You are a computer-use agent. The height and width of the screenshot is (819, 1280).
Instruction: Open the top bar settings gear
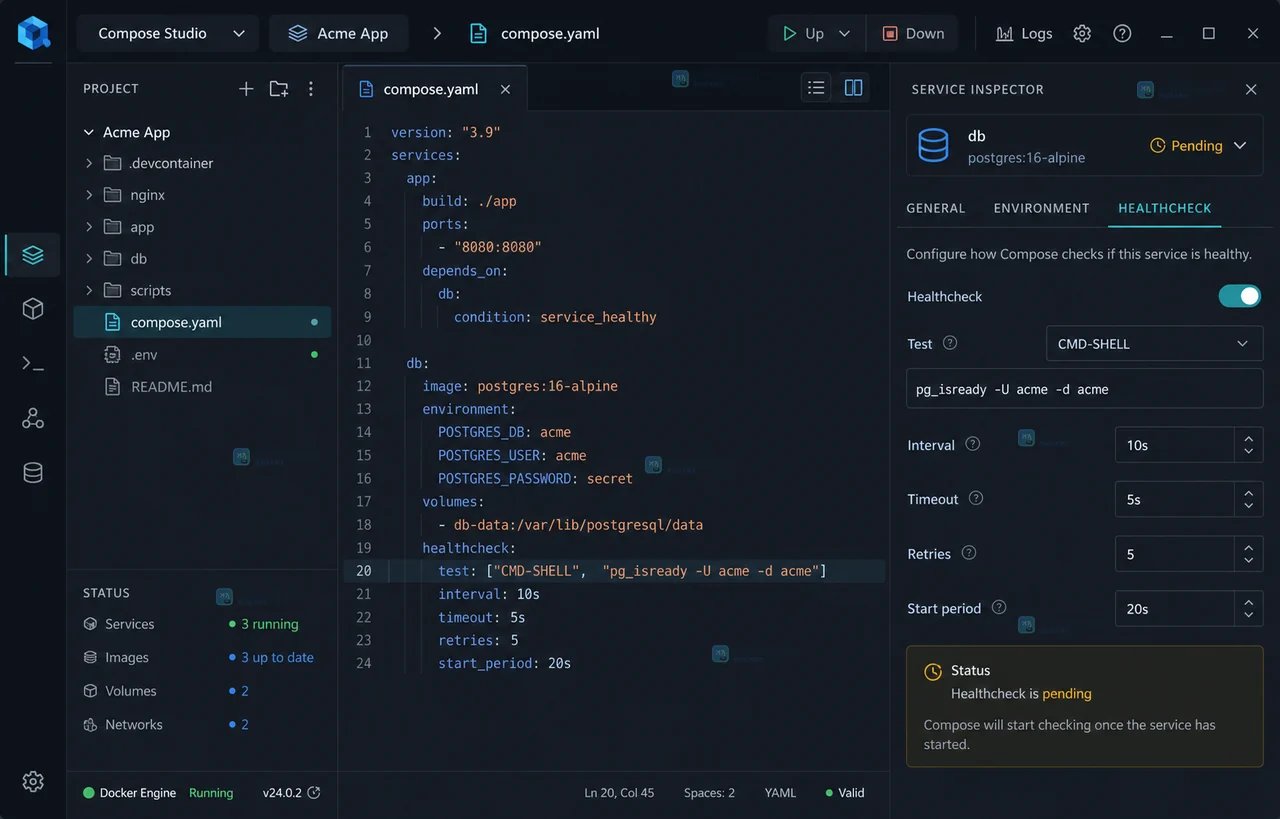pyautogui.click(x=1082, y=33)
